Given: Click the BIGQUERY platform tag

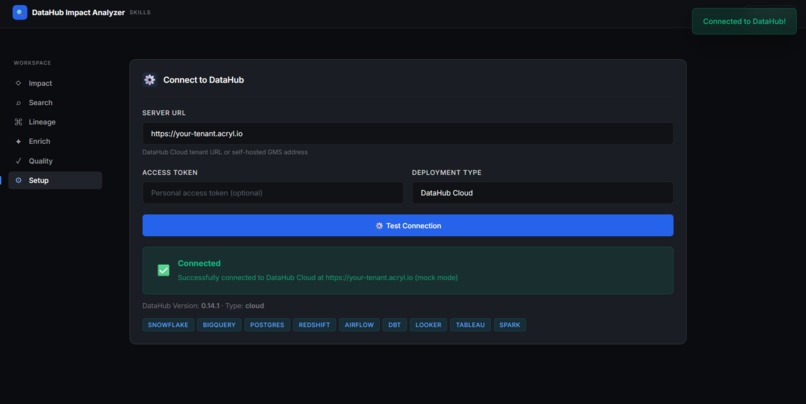Looking at the screenshot, I should click(219, 325).
